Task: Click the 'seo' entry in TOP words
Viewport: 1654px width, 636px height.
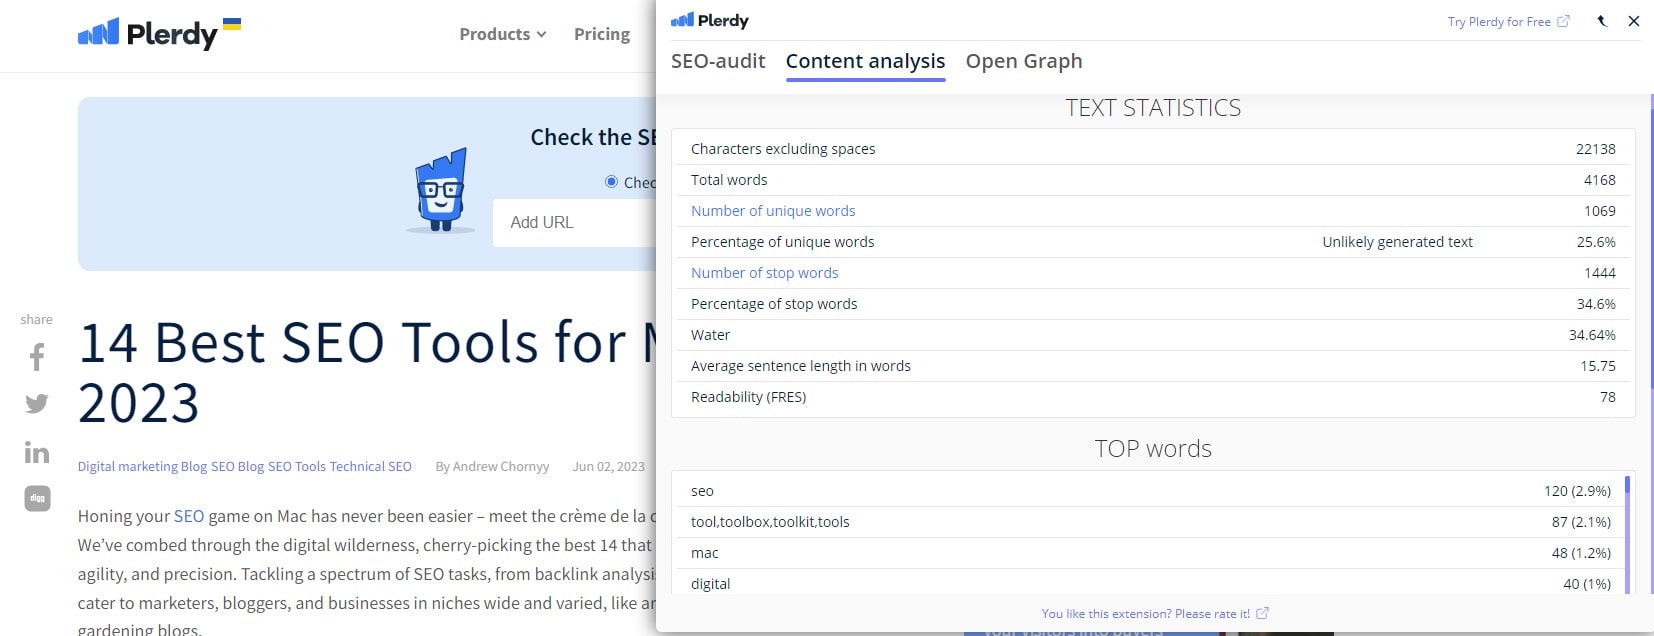Action: pos(702,491)
